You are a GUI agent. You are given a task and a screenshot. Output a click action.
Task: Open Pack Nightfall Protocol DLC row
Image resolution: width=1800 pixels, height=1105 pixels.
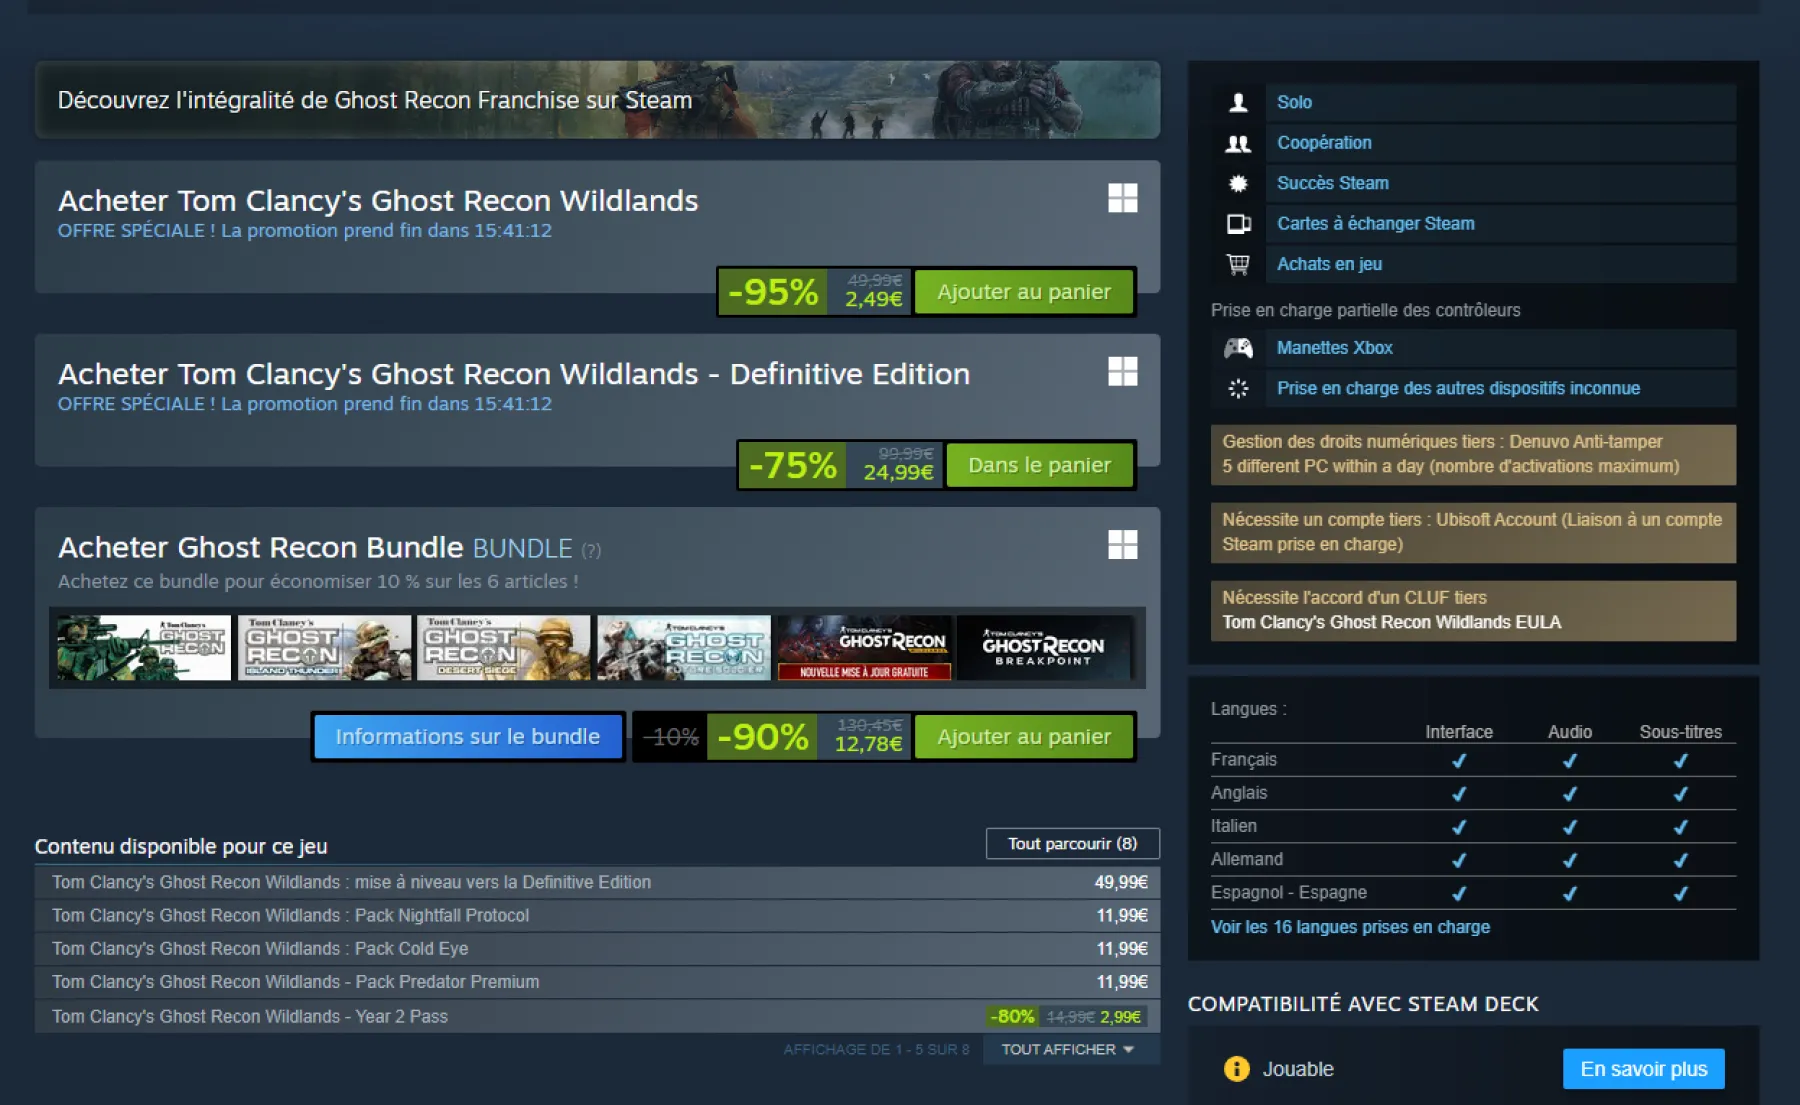tap(597, 915)
